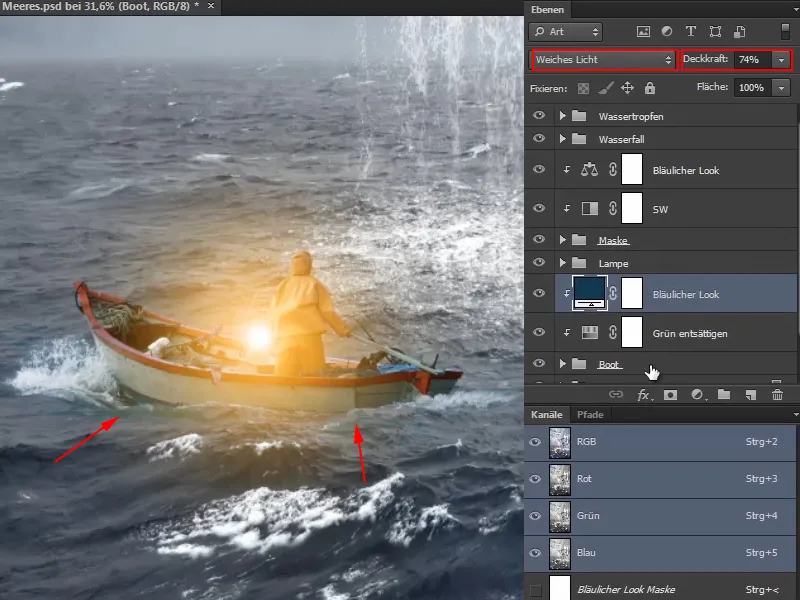800x600 pixels.
Task: Hide the Lampe group
Action: pyautogui.click(x=539, y=263)
